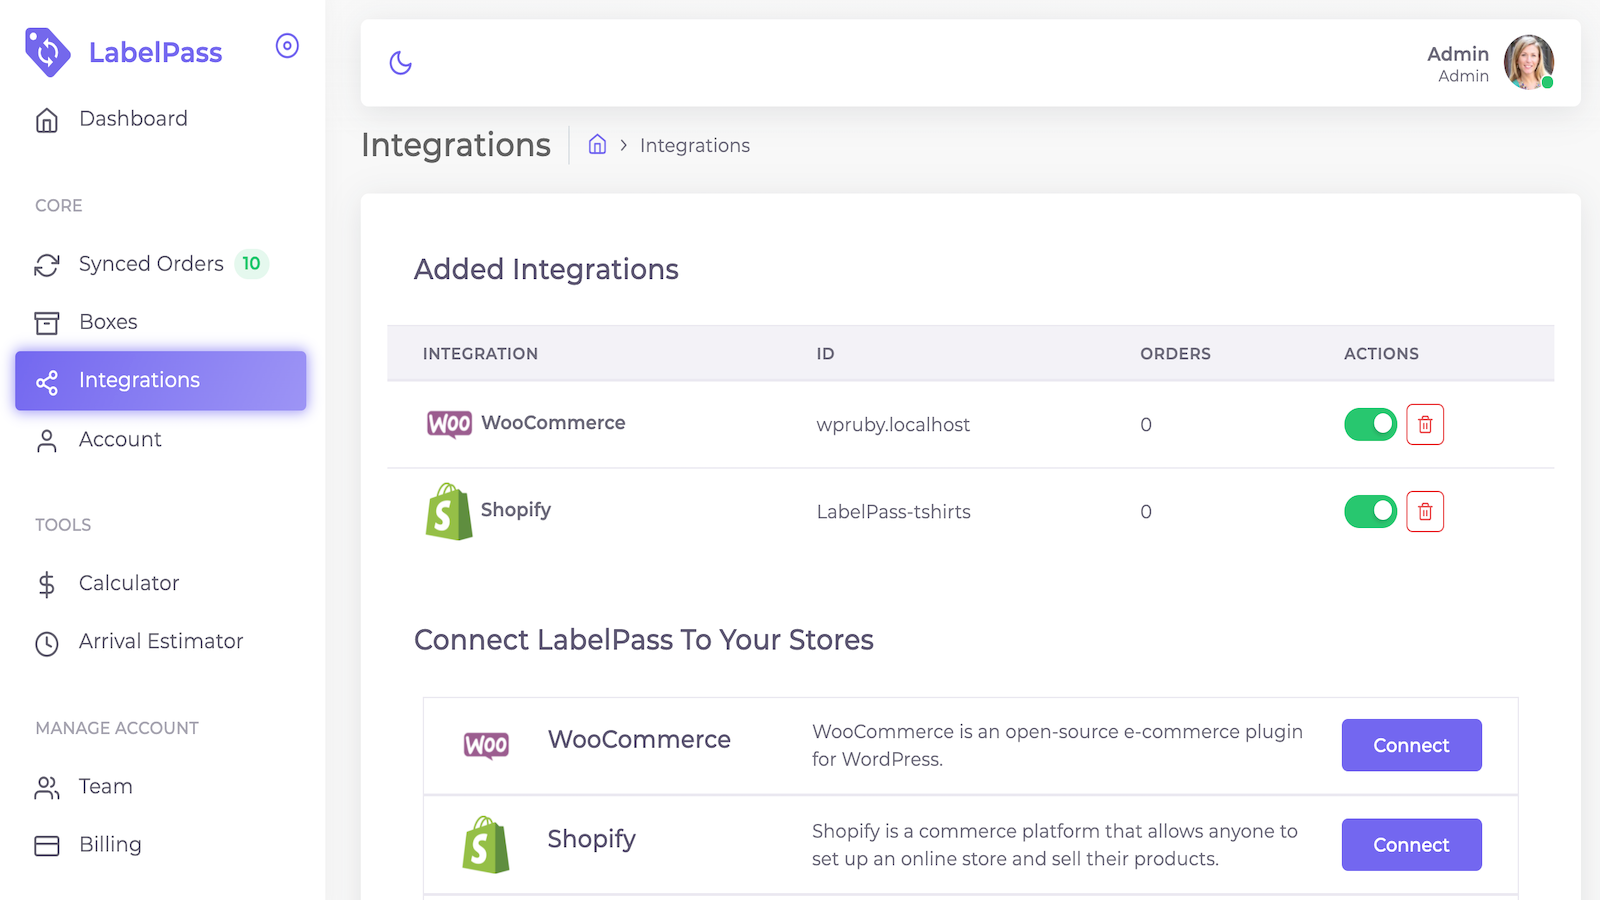1600x900 pixels.
Task: Click the INTEGRATION column header
Action: (480, 354)
